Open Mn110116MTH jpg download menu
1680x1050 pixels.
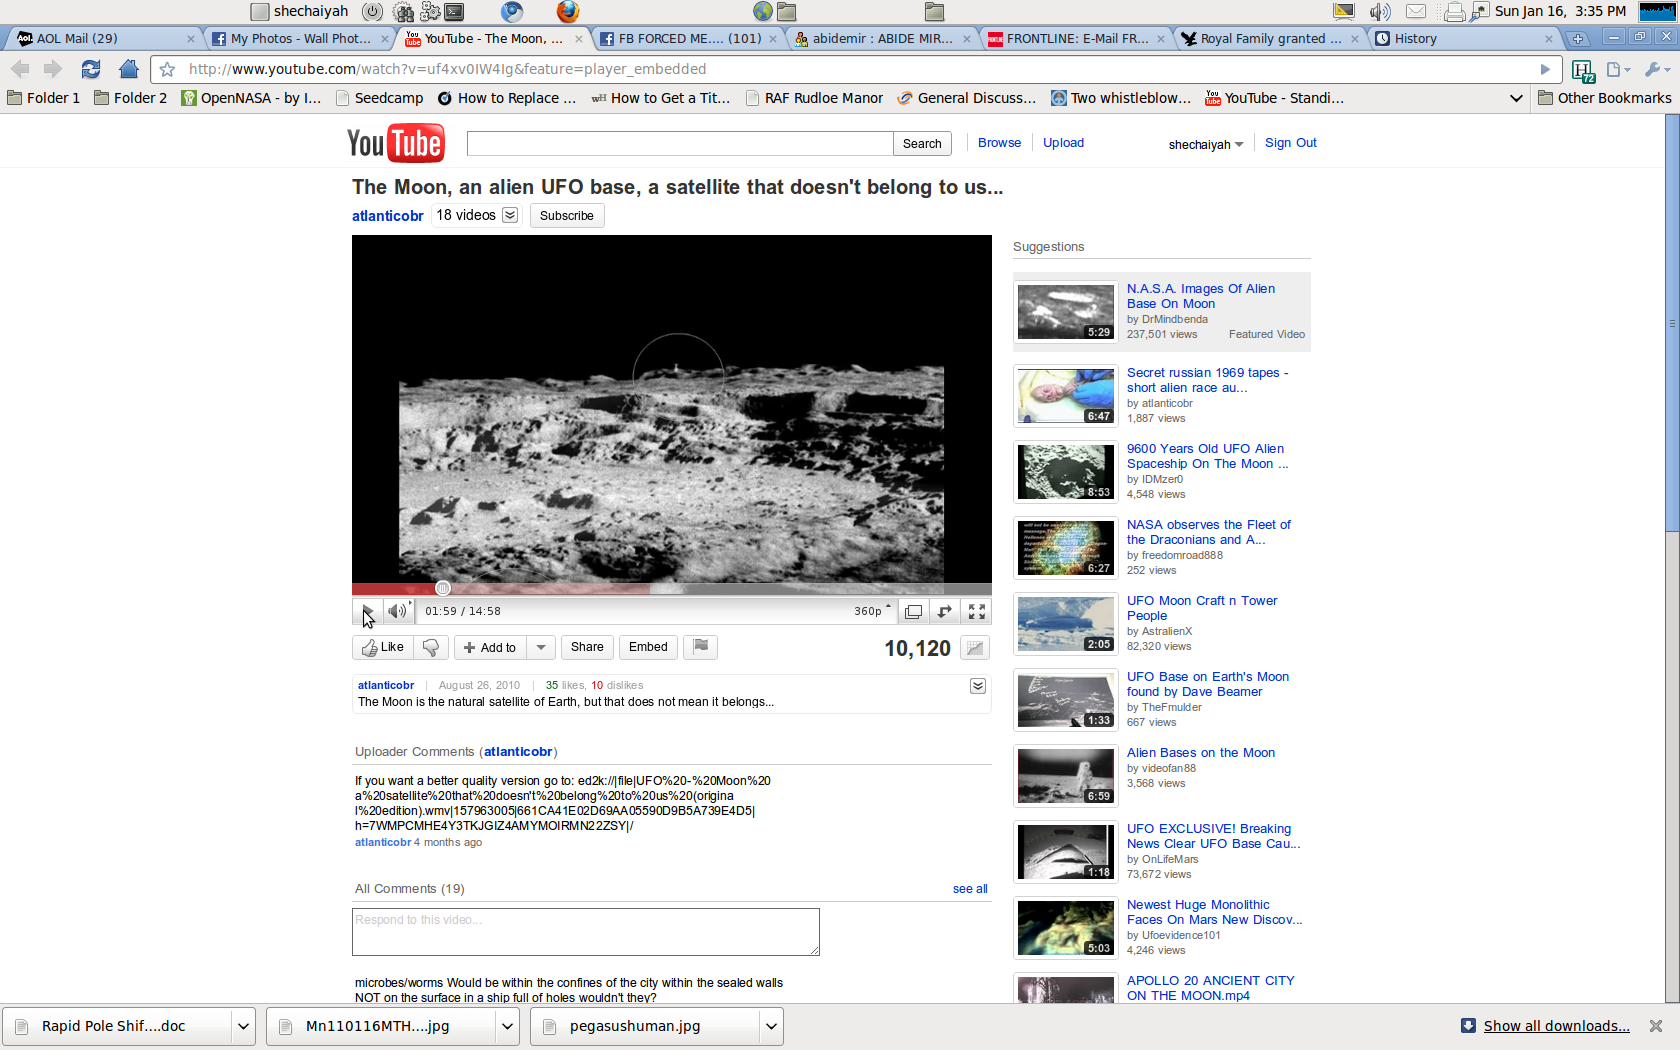(507, 1026)
